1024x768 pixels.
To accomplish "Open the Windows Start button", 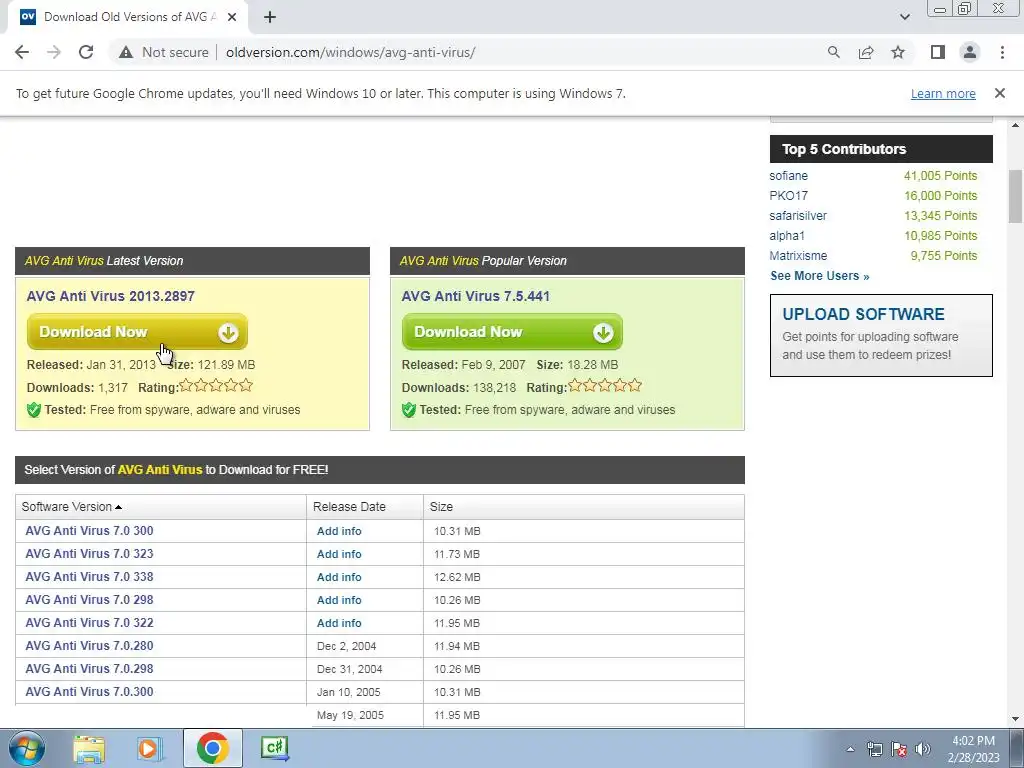I will tap(27, 748).
